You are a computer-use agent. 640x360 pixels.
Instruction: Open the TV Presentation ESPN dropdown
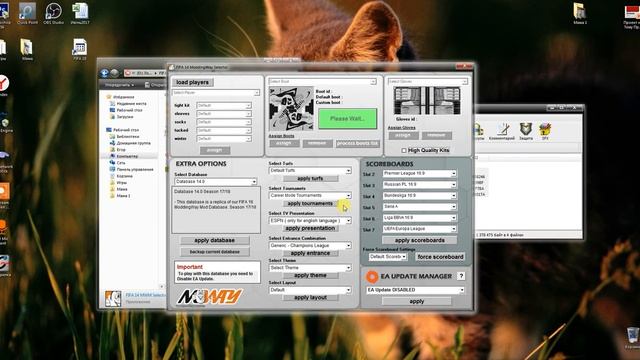(x=310, y=220)
